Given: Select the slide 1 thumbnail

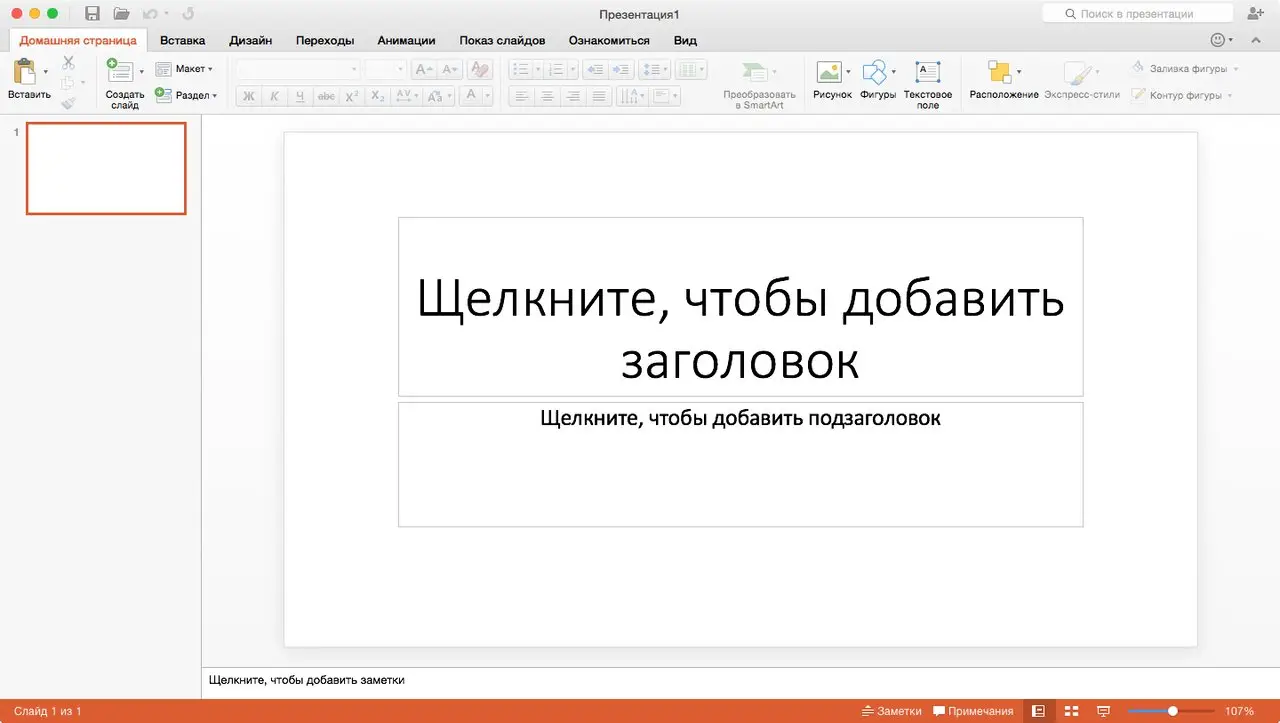Looking at the screenshot, I should 106,169.
